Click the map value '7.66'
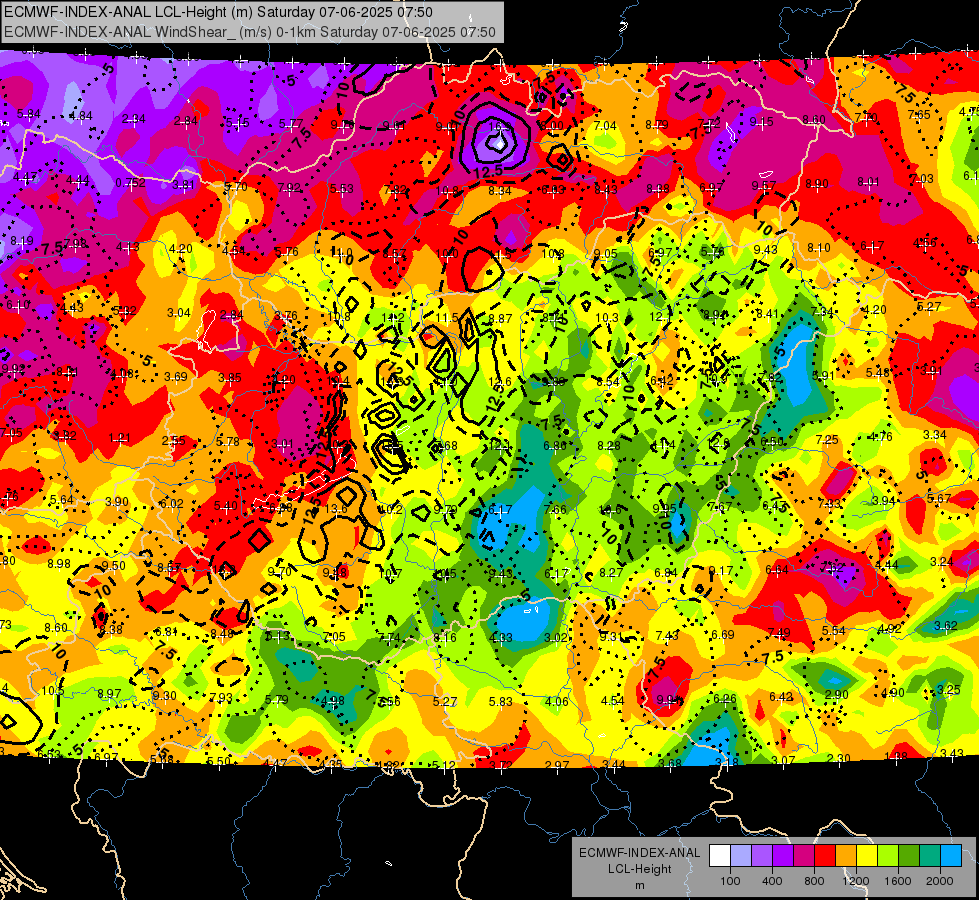 point(555,509)
